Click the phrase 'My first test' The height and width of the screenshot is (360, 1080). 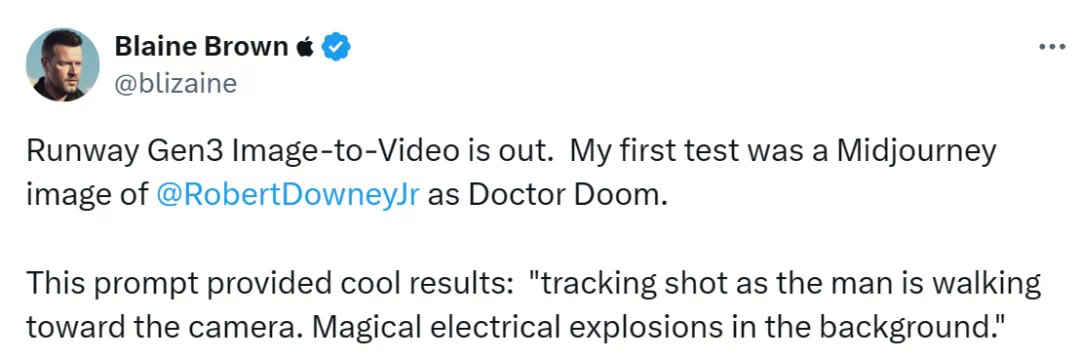(645, 151)
